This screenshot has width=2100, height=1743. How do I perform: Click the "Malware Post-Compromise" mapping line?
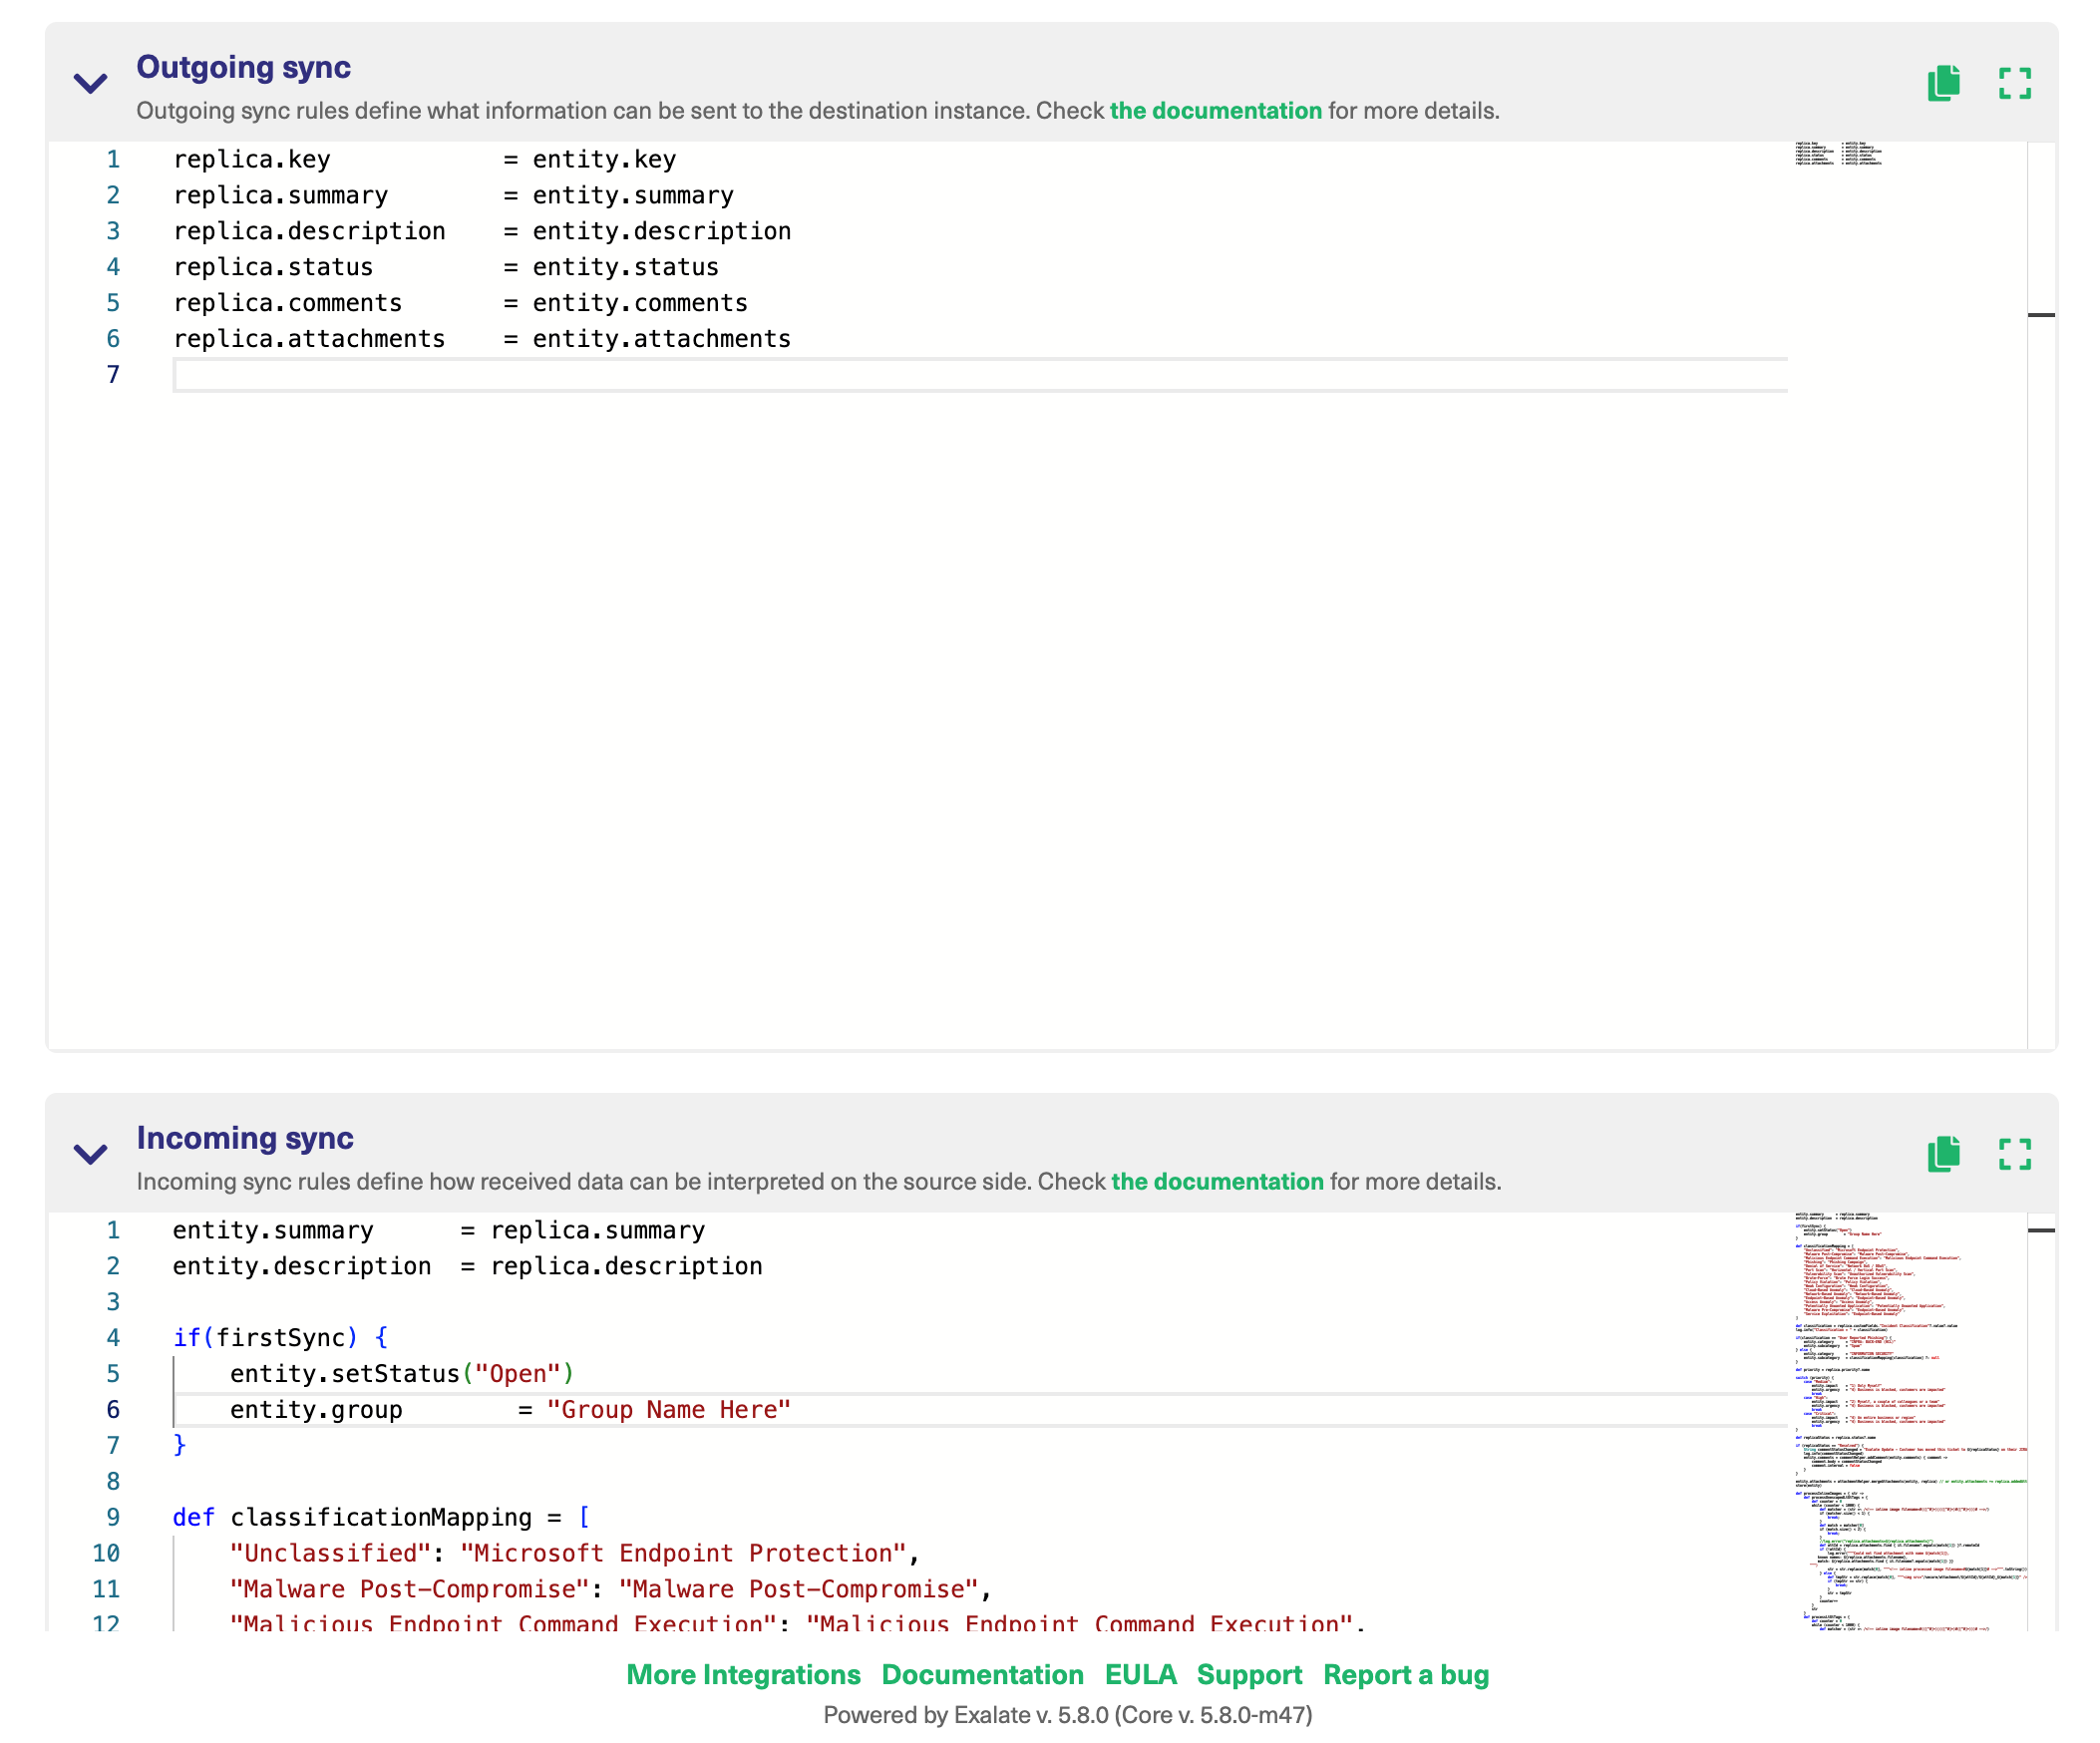click(610, 1590)
